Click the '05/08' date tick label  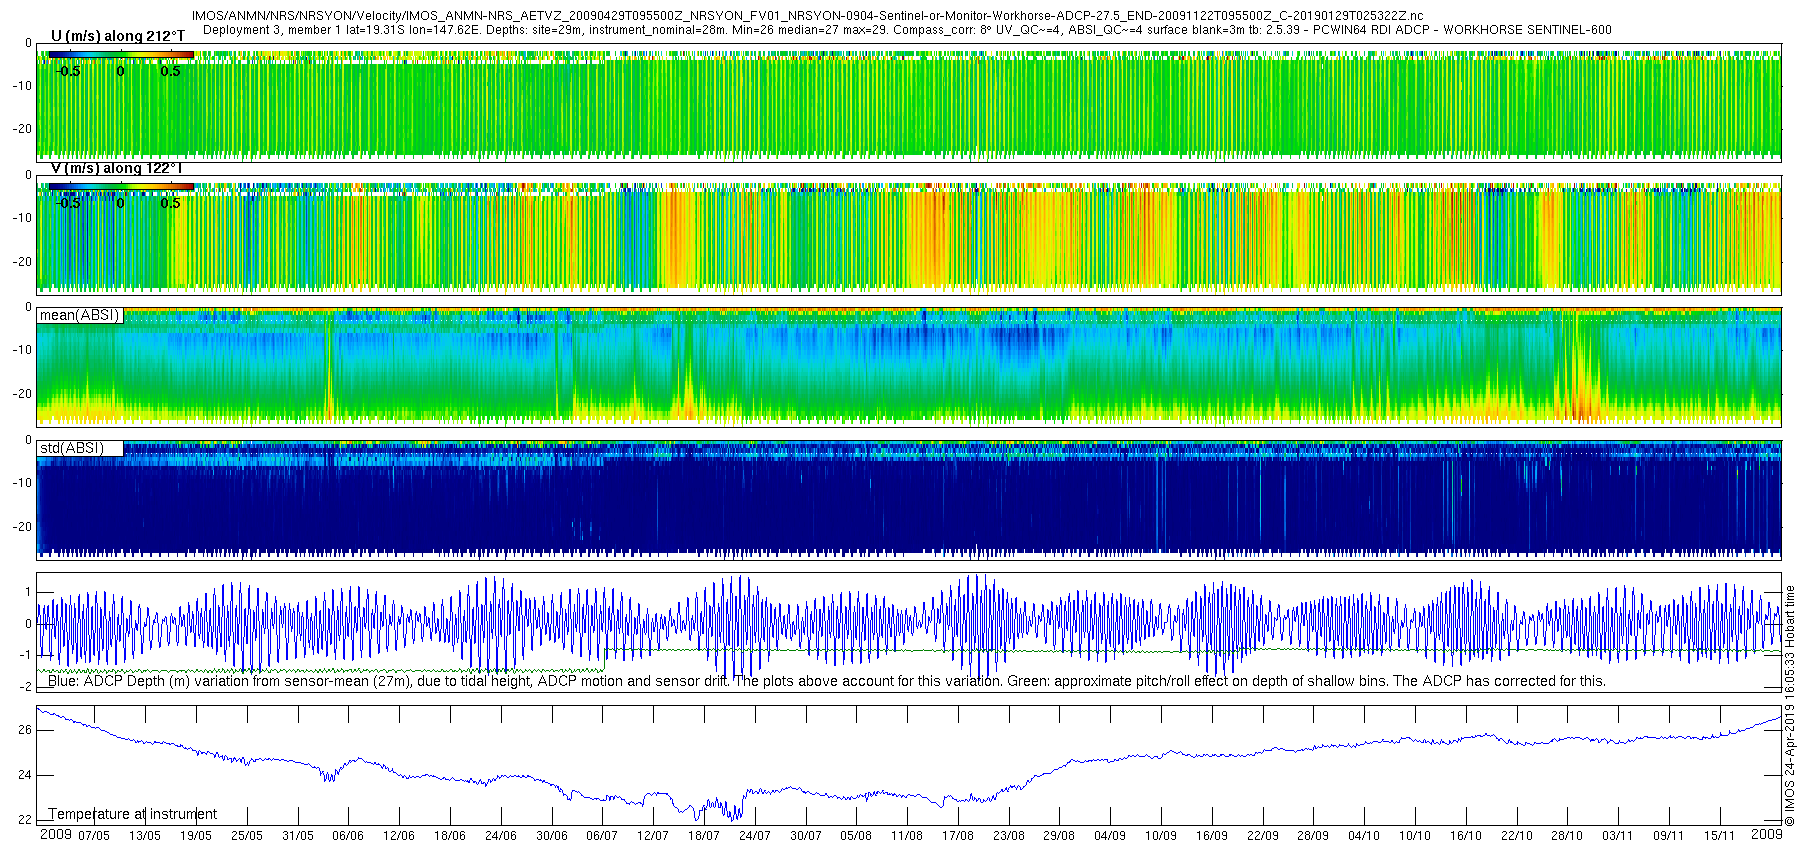(x=856, y=836)
